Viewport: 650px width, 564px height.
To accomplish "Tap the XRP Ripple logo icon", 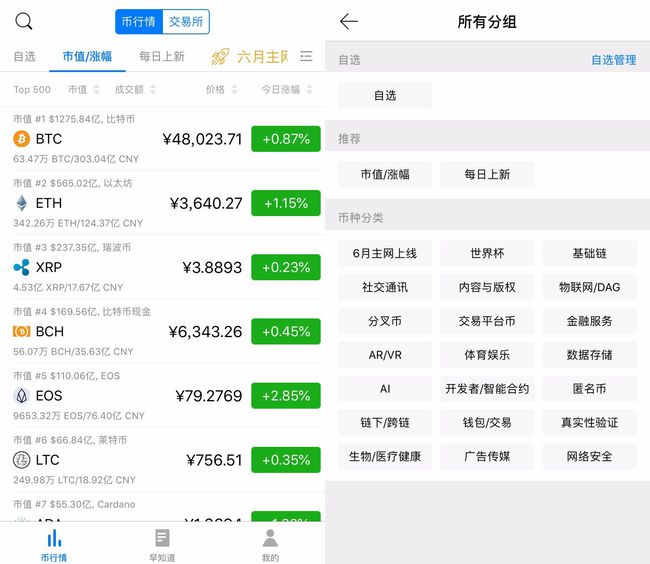I will pos(22,267).
